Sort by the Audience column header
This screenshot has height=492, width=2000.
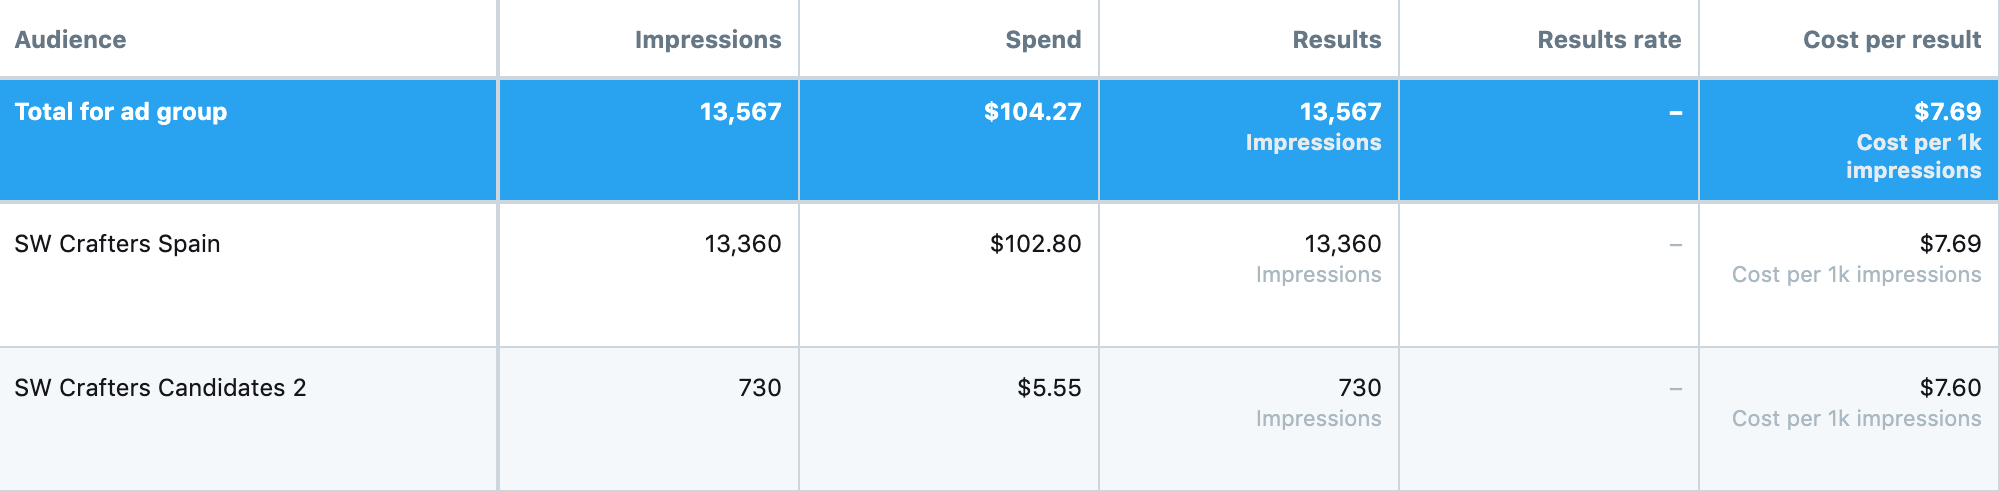70,40
